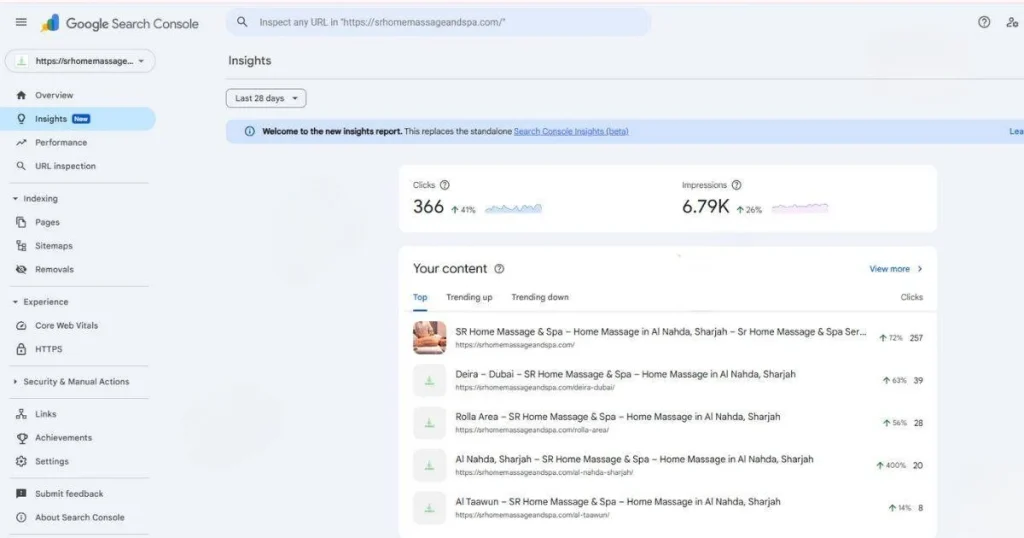Click the Clicks sparkline chart
Viewport: 1024px width, 538px height.
pos(513,209)
